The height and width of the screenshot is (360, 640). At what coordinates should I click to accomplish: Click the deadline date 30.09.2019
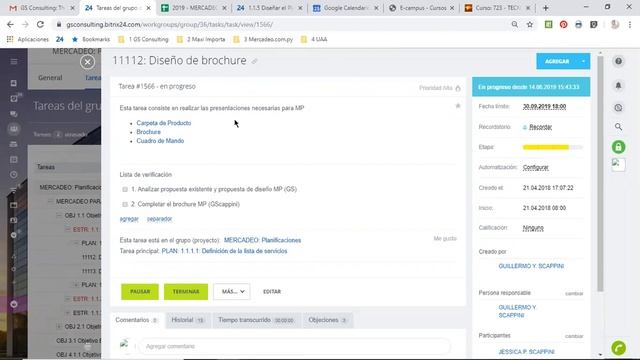click(544, 107)
